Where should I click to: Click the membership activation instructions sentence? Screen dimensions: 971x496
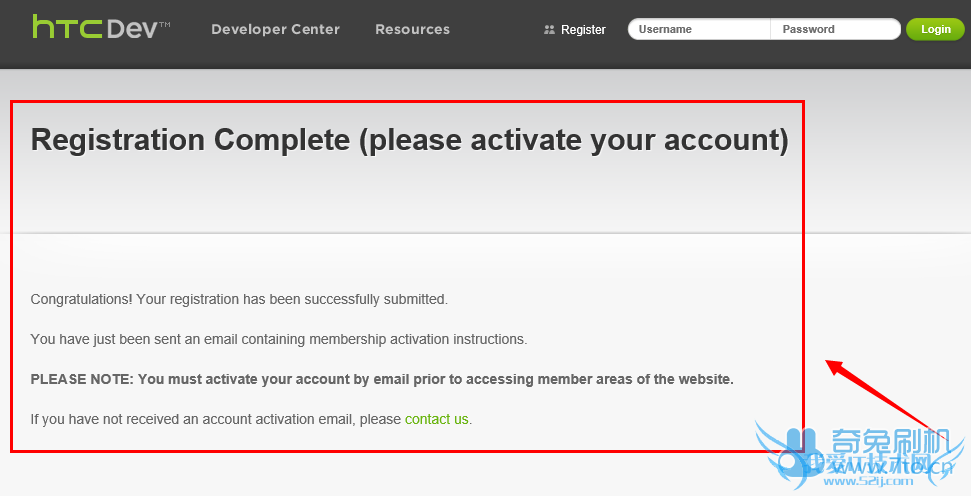[x=278, y=339]
